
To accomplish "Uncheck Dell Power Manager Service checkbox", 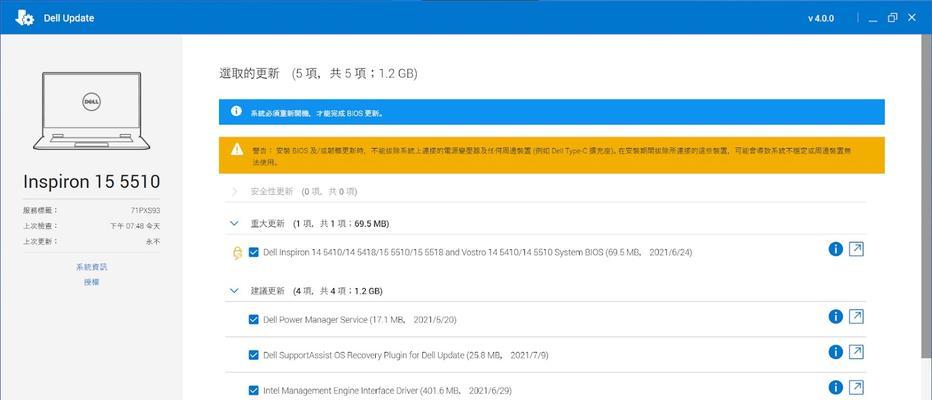I will 254,320.
